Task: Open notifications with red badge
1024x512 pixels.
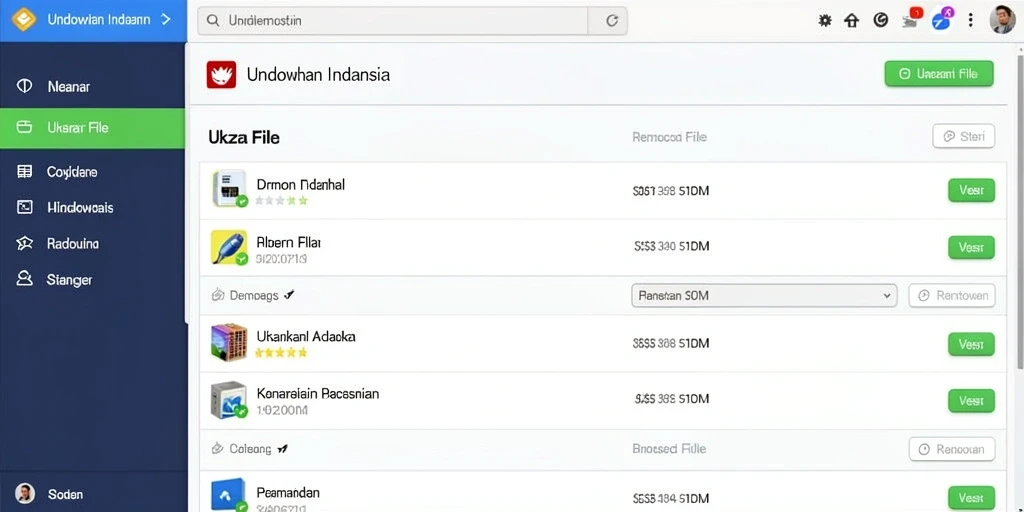Action: (911, 19)
